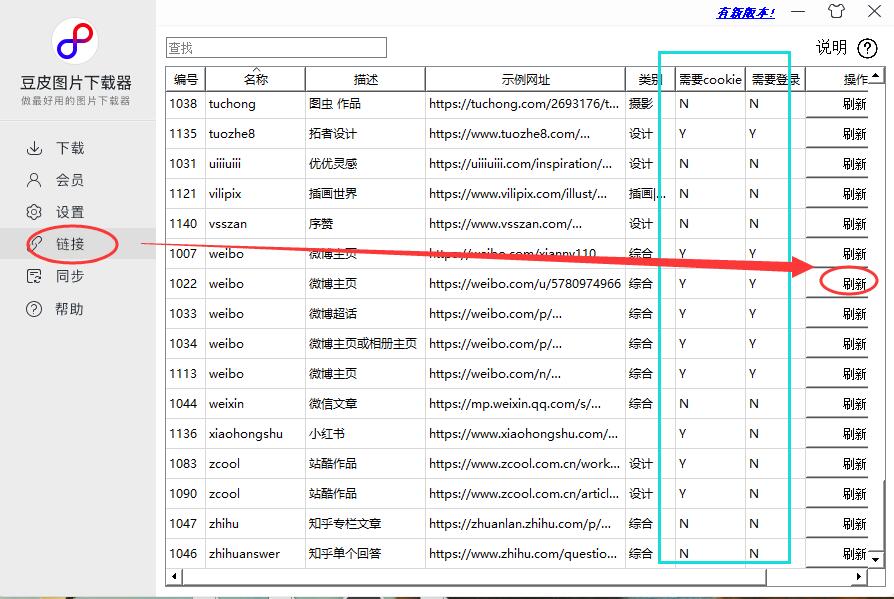Click the vertical scrollbar up arrow

876,75
